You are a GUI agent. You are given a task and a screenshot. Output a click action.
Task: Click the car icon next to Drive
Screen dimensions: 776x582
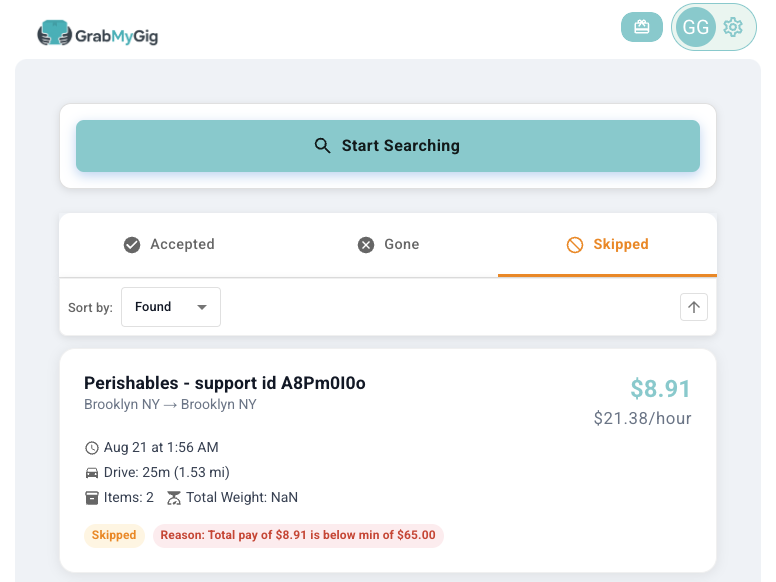[x=92, y=473]
